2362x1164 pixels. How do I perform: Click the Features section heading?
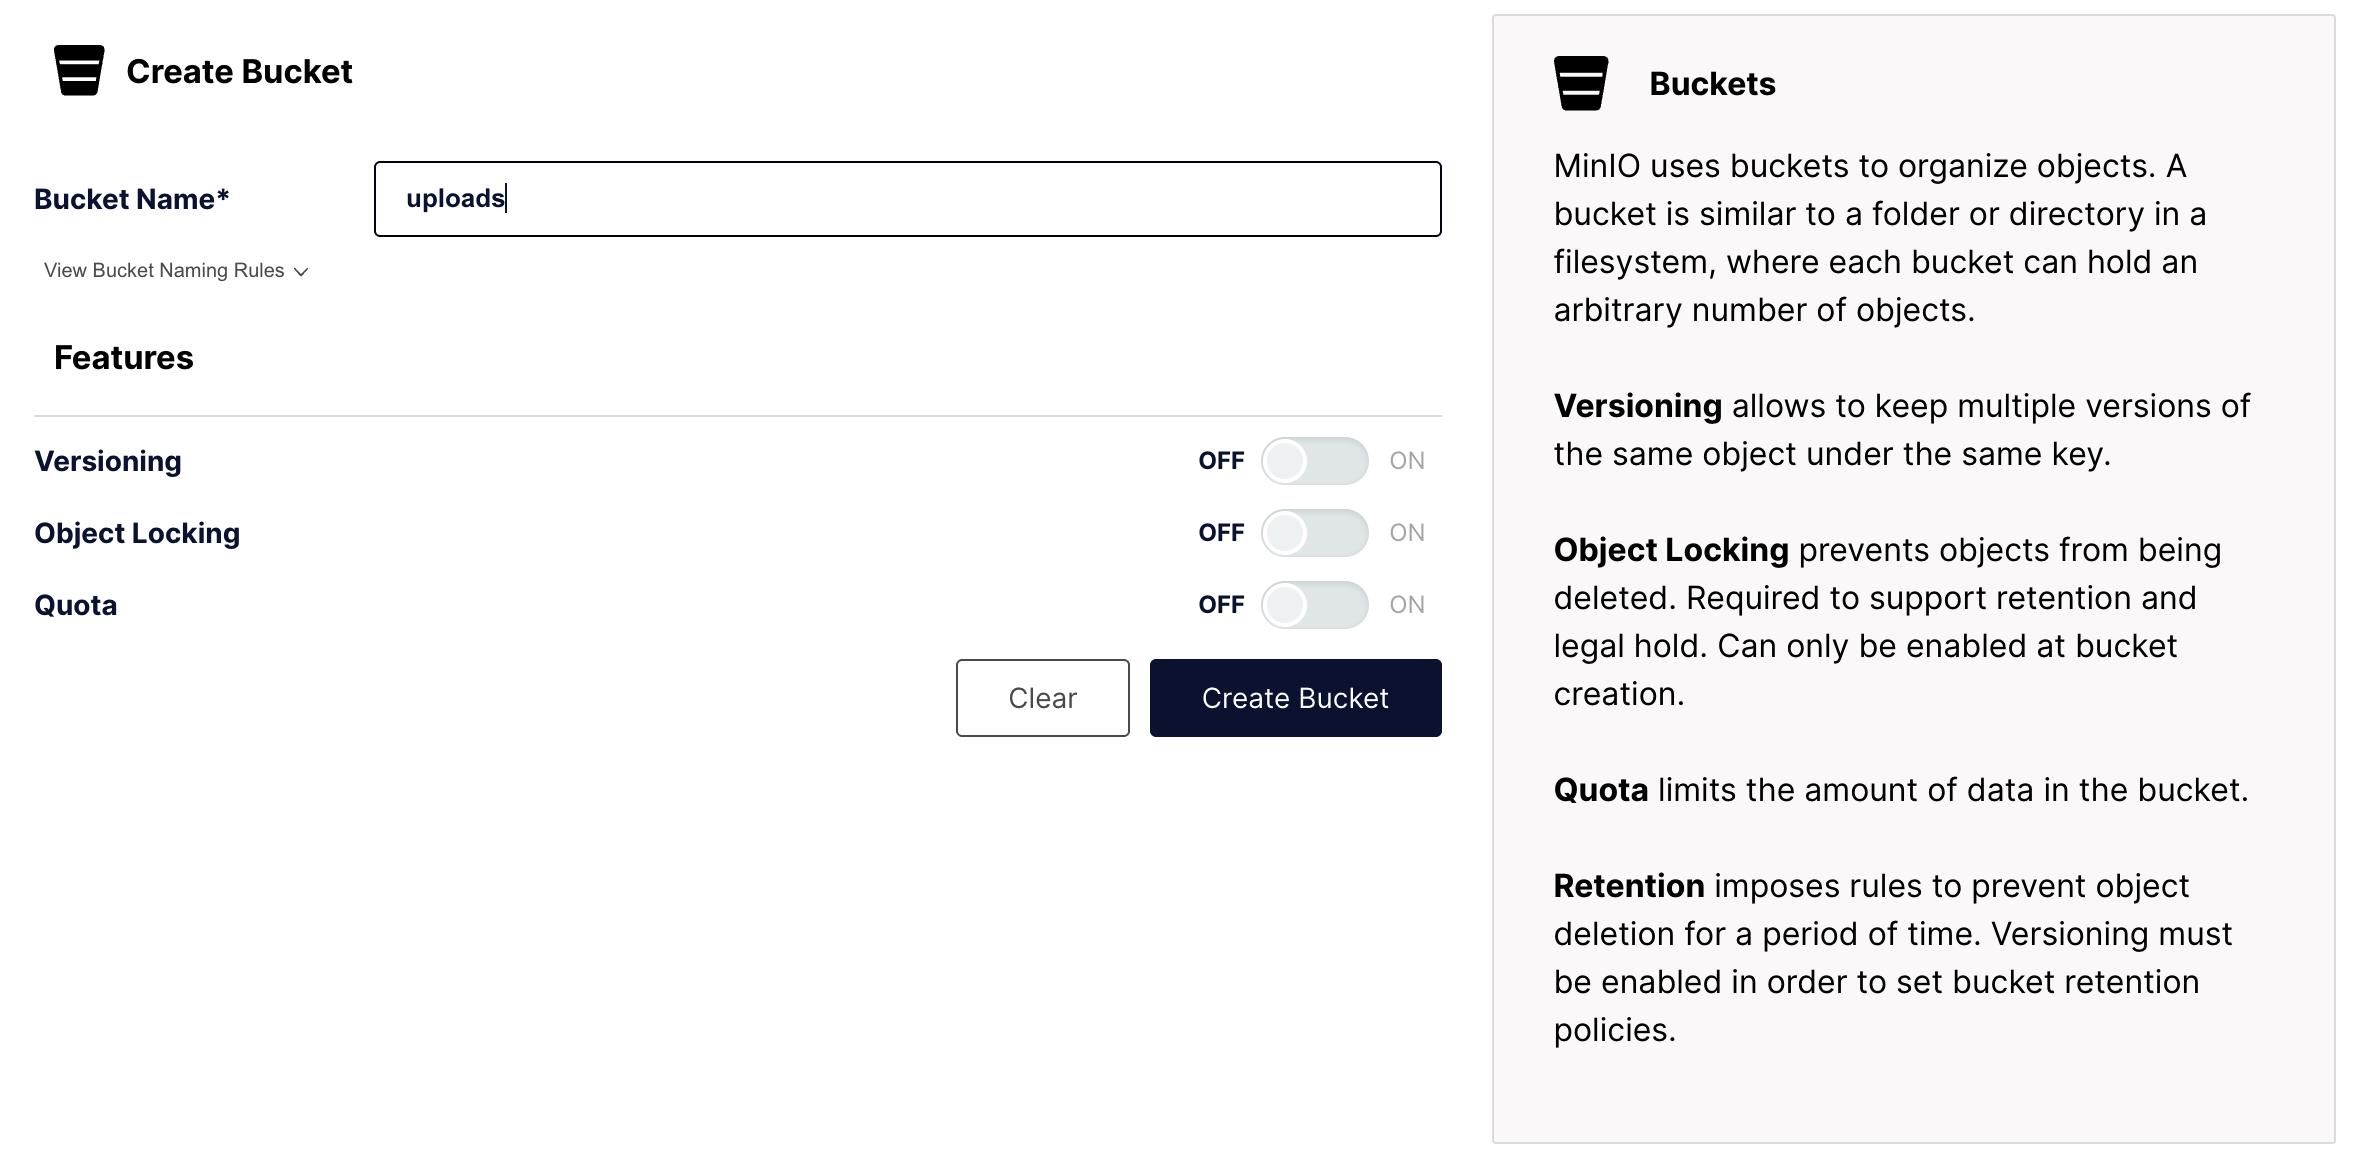124,358
